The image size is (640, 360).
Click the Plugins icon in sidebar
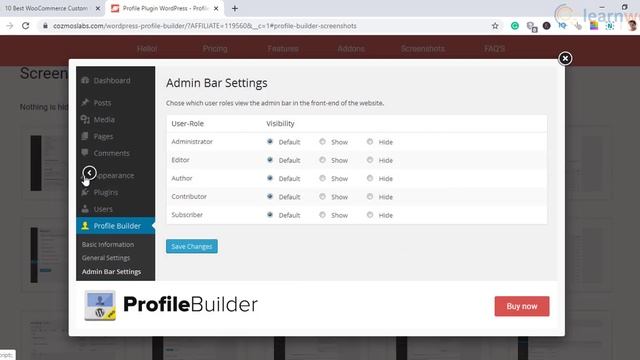(85, 192)
